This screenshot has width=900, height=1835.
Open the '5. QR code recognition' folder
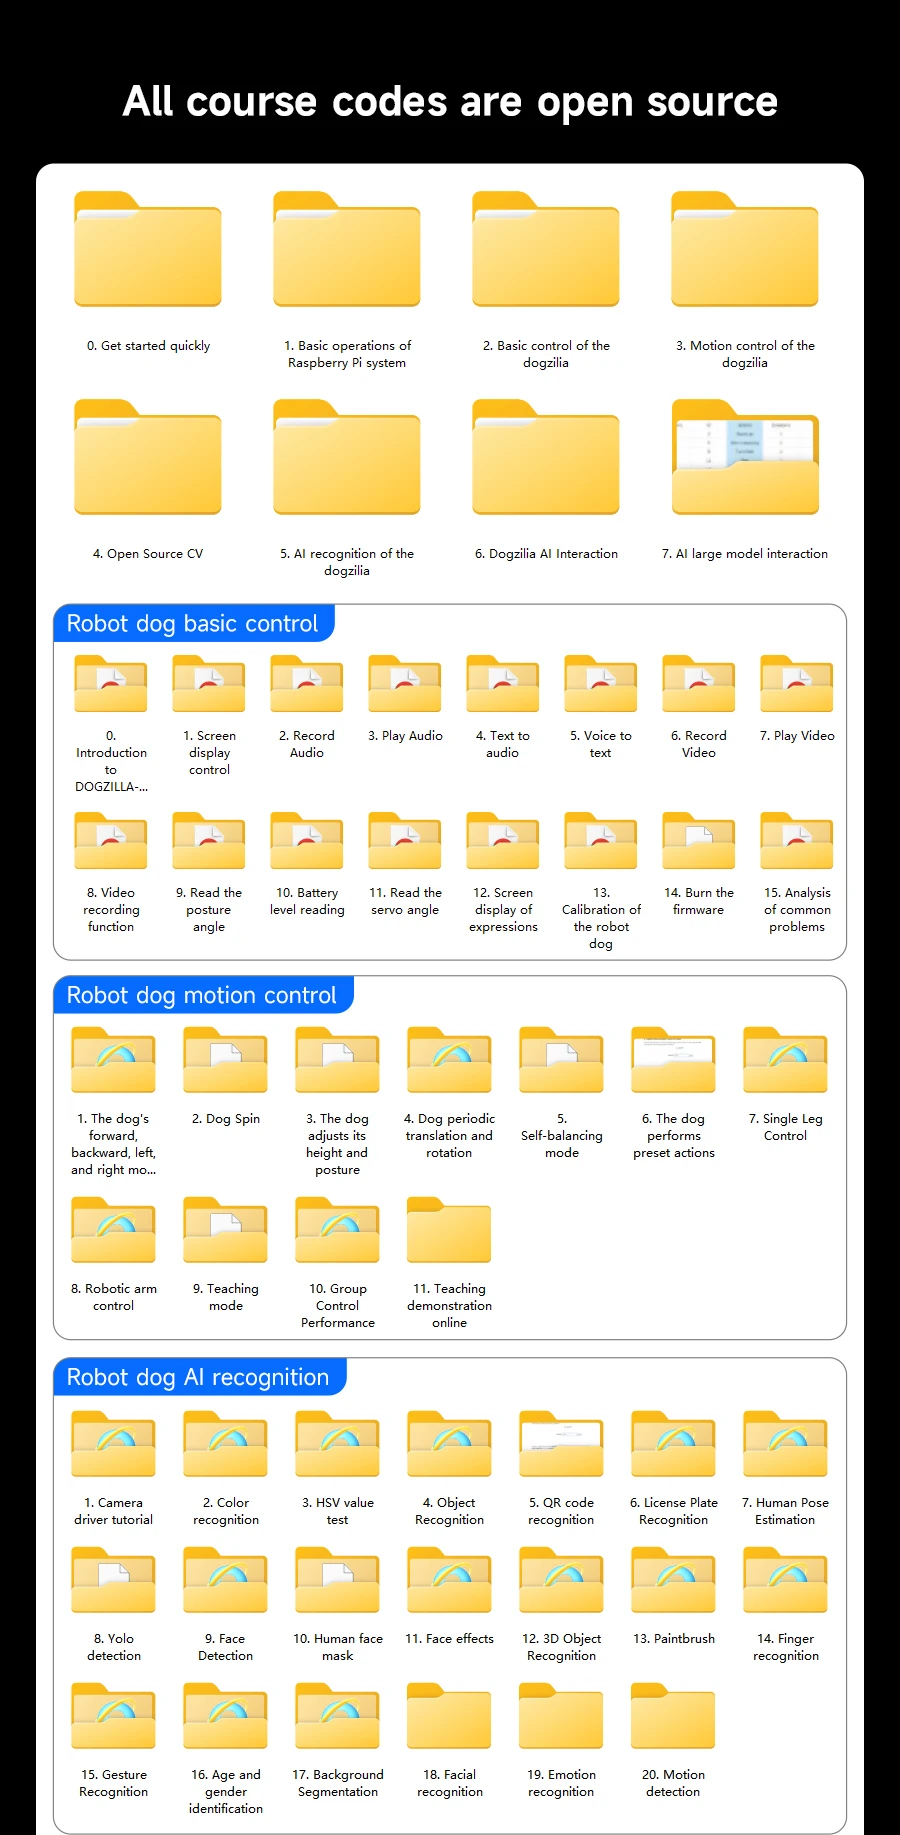[562, 1445]
